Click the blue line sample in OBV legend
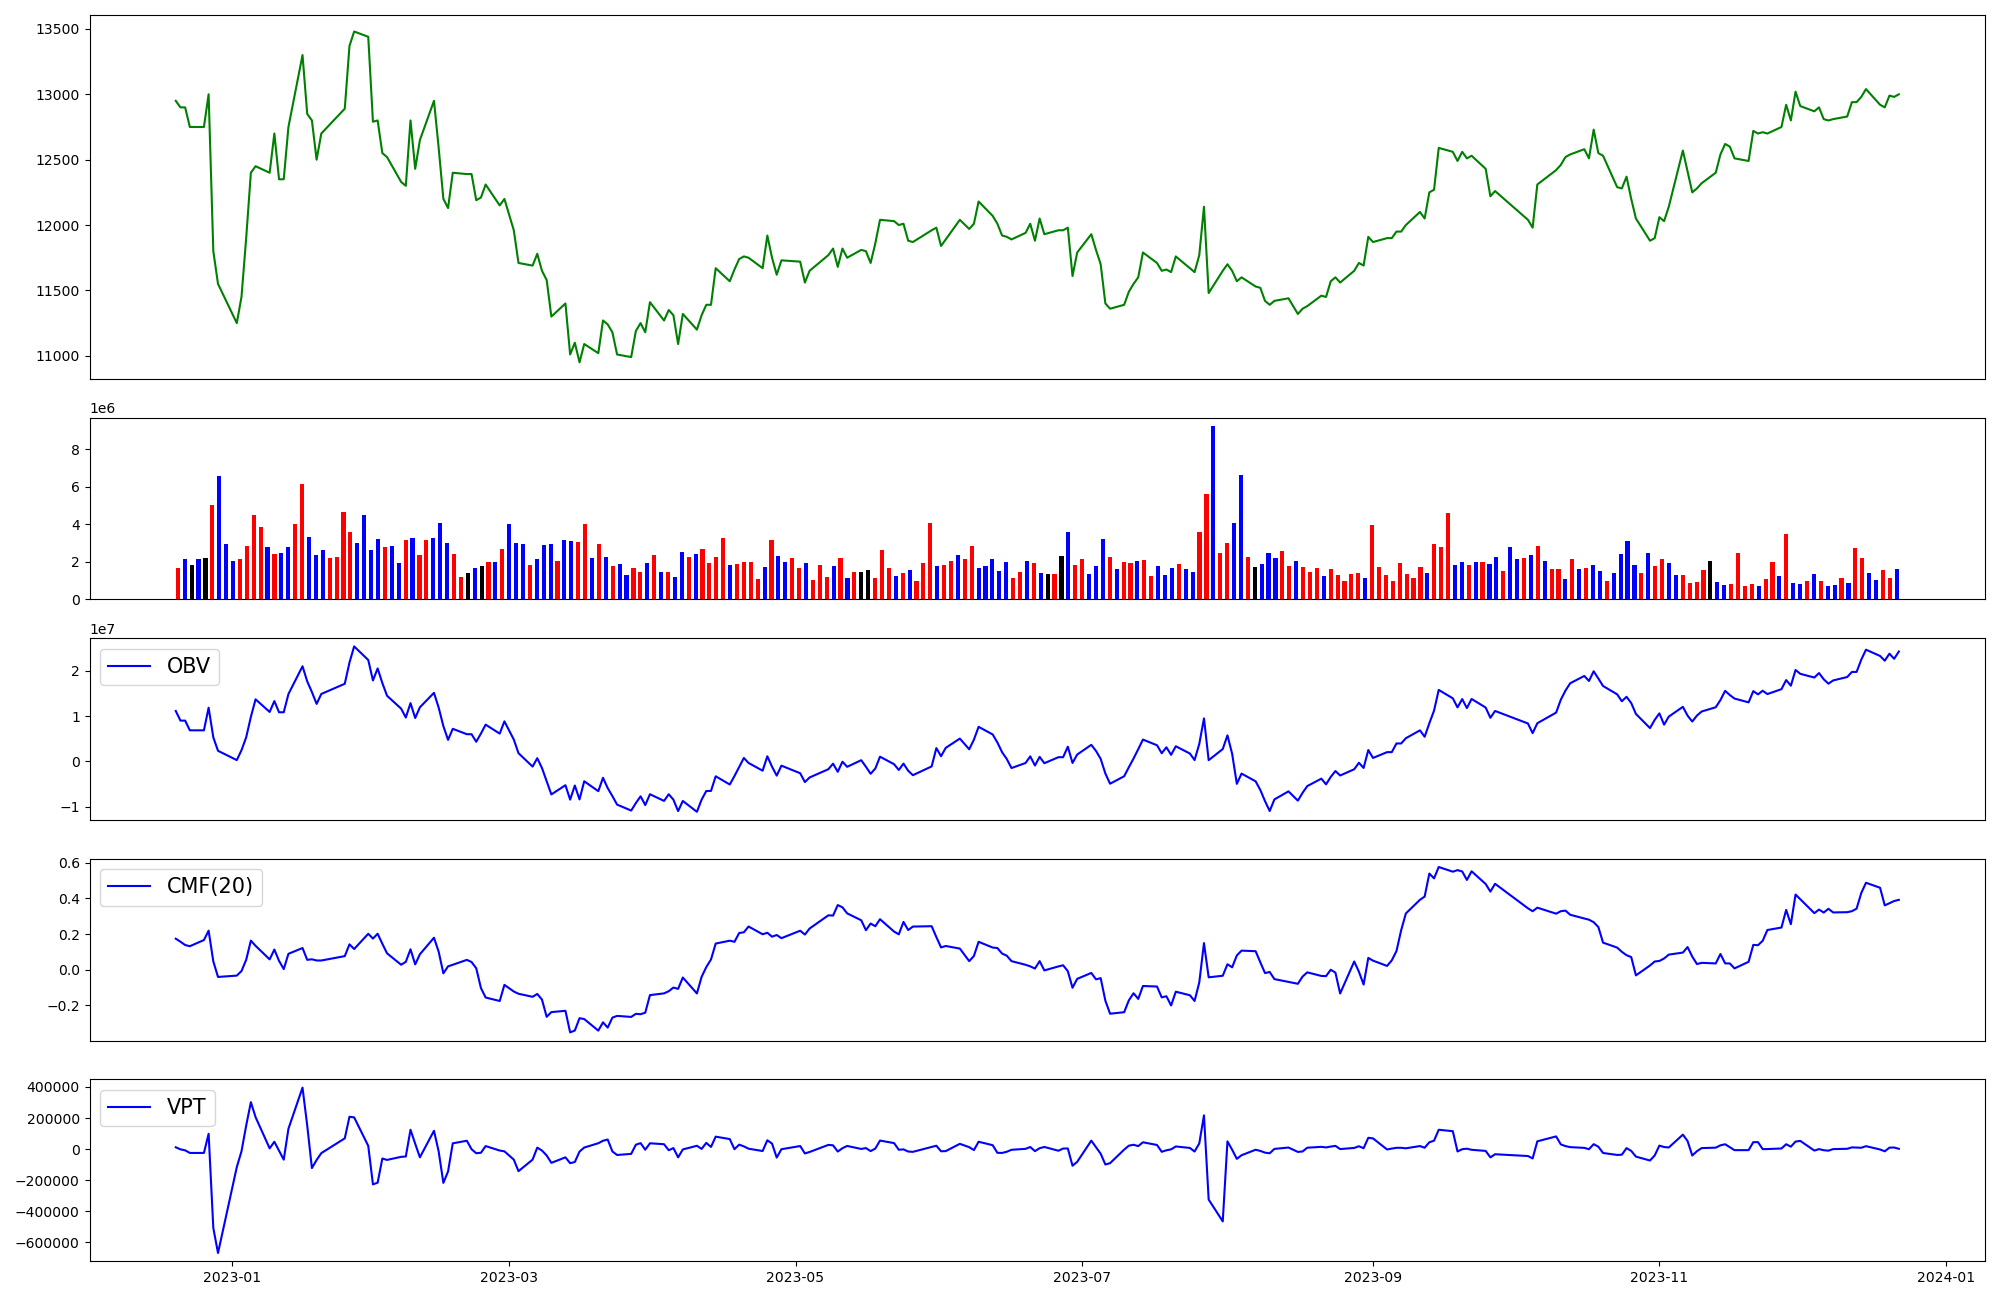This screenshot has width=2000, height=1300. click(129, 666)
